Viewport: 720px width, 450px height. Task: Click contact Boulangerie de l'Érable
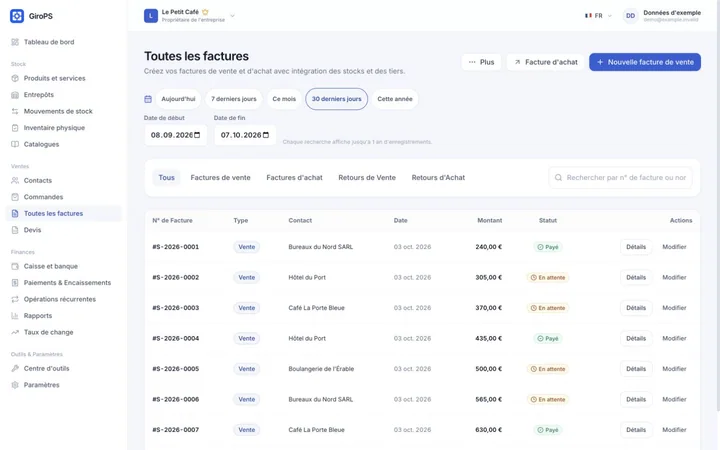(321, 369)
